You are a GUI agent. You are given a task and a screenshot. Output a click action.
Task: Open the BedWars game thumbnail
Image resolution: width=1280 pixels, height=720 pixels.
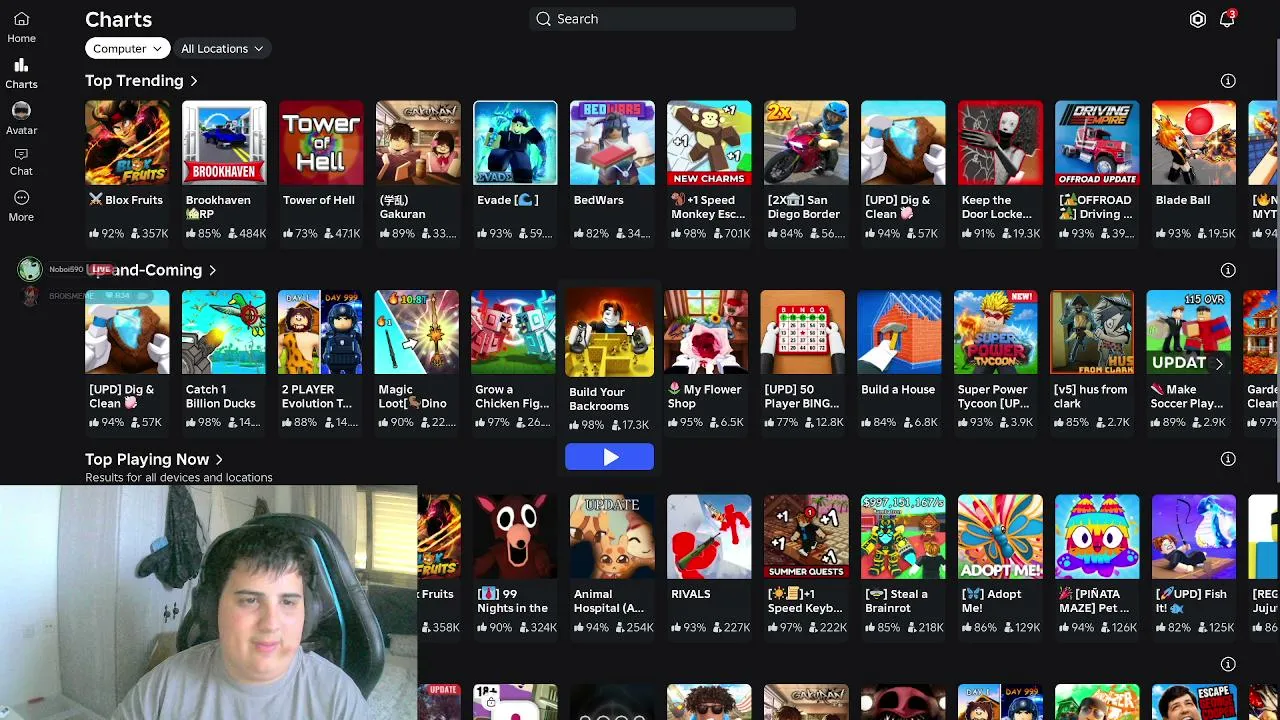[612, 143]
